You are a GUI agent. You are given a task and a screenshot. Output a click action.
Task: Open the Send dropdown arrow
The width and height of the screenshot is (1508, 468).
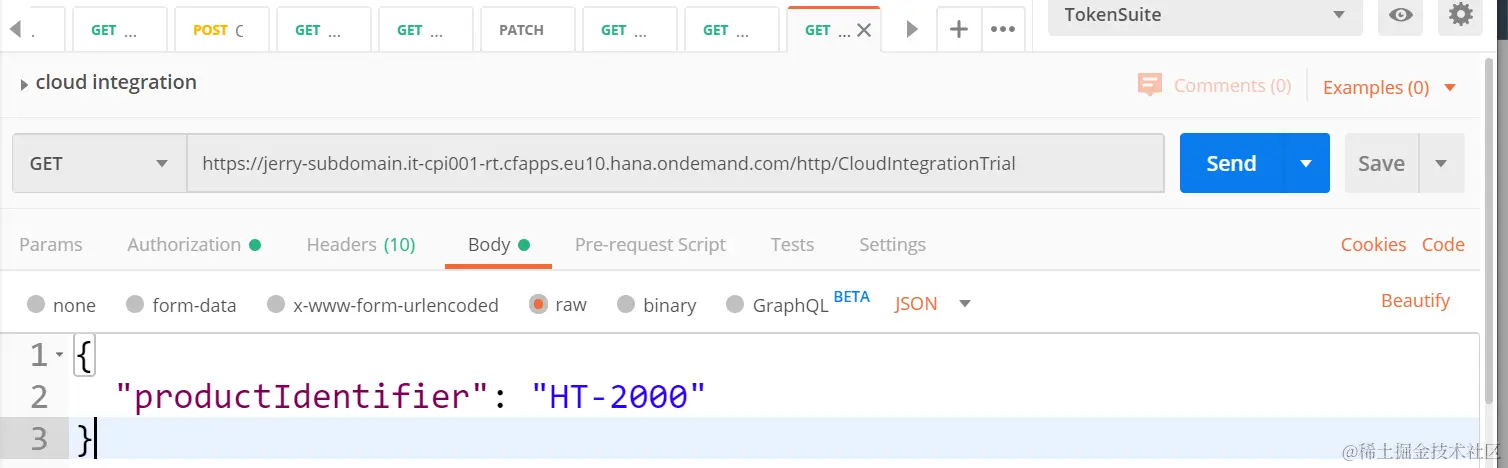tap(1306, 163)
